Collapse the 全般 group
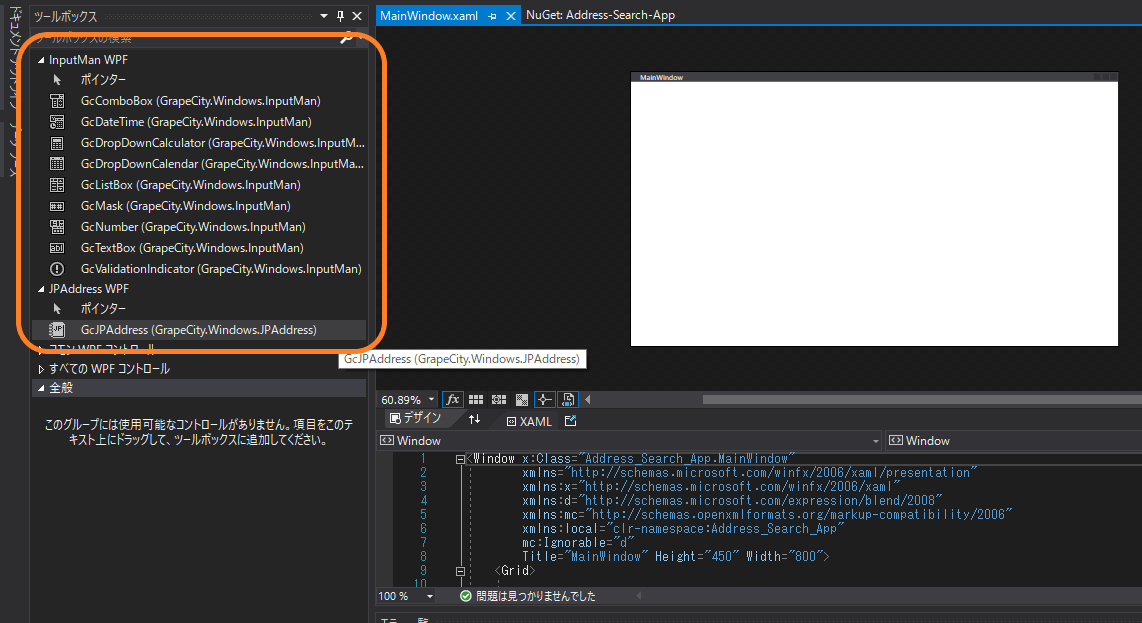Screen dimensions: 1142x623 41,388
